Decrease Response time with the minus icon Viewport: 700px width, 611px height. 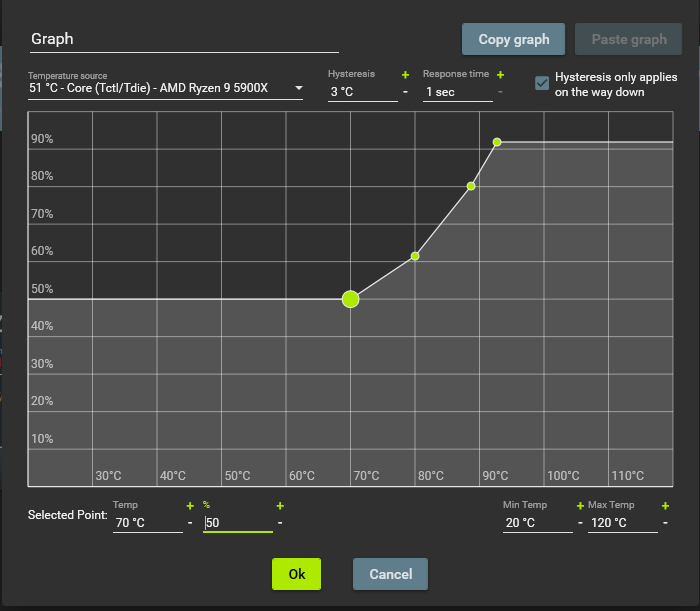500,91
